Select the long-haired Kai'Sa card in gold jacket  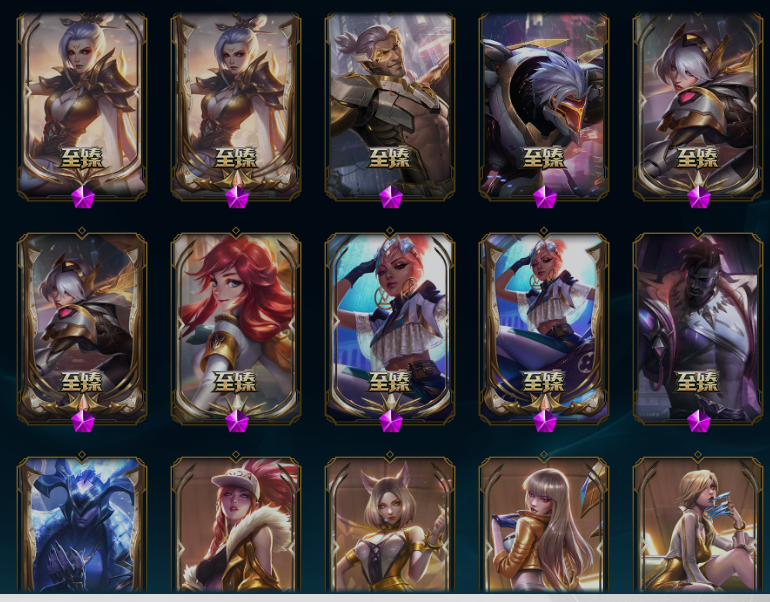coord(544,524)
